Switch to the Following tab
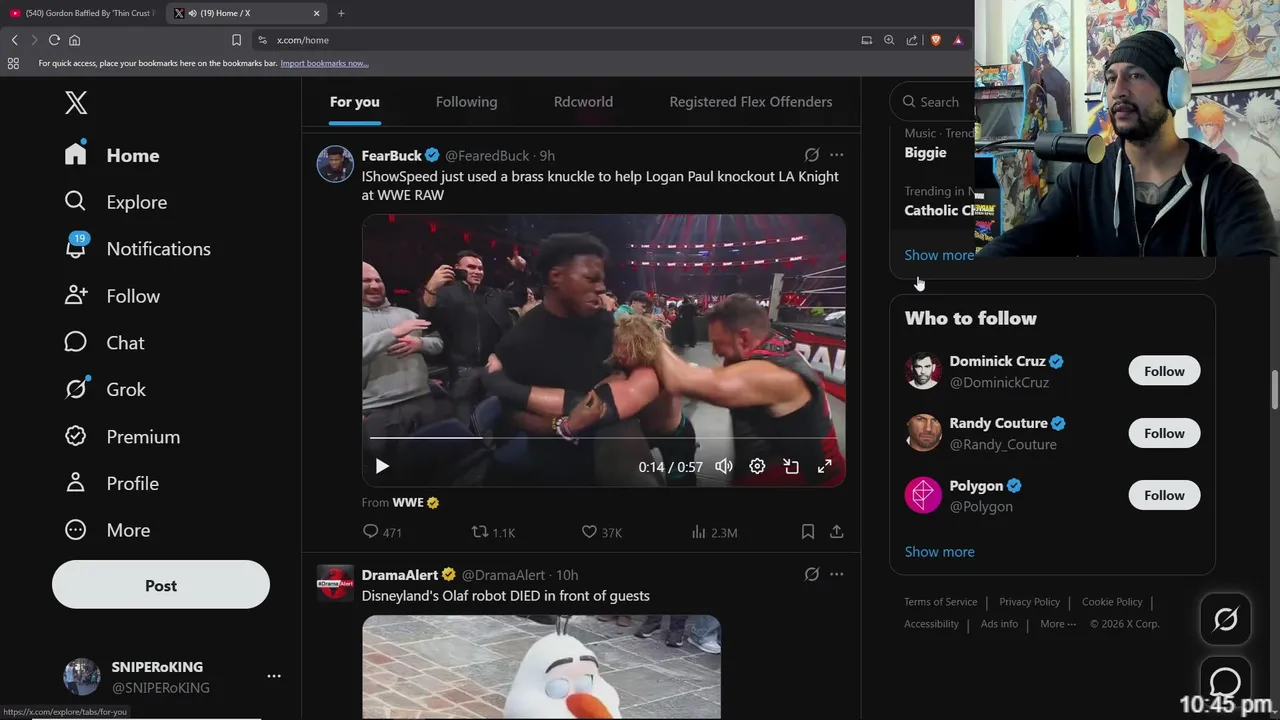 pyautogui.click(x=466, y=102)
